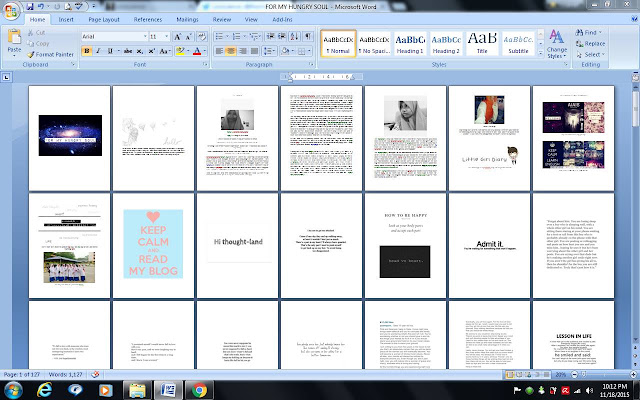
Task: Select the Keep Calm Read My Blog page thumbnail
Action: point(153,244)
